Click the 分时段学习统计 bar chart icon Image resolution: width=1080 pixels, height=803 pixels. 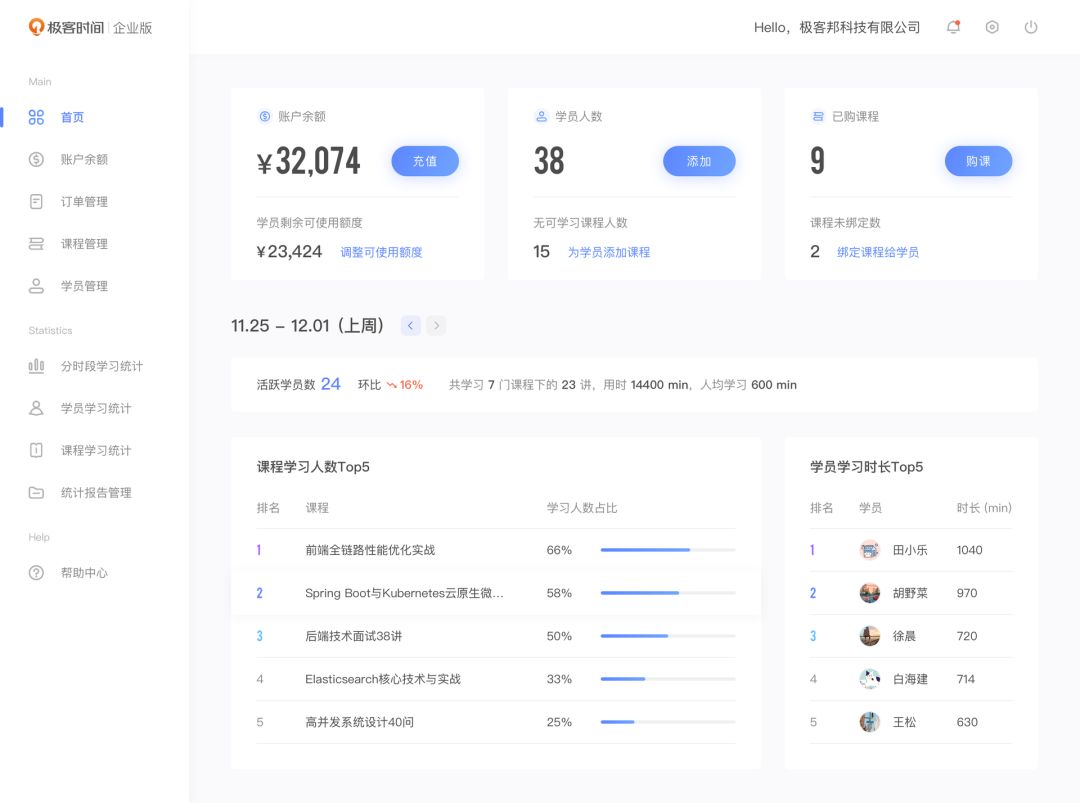pyautogui.click(x=37, y=366)
